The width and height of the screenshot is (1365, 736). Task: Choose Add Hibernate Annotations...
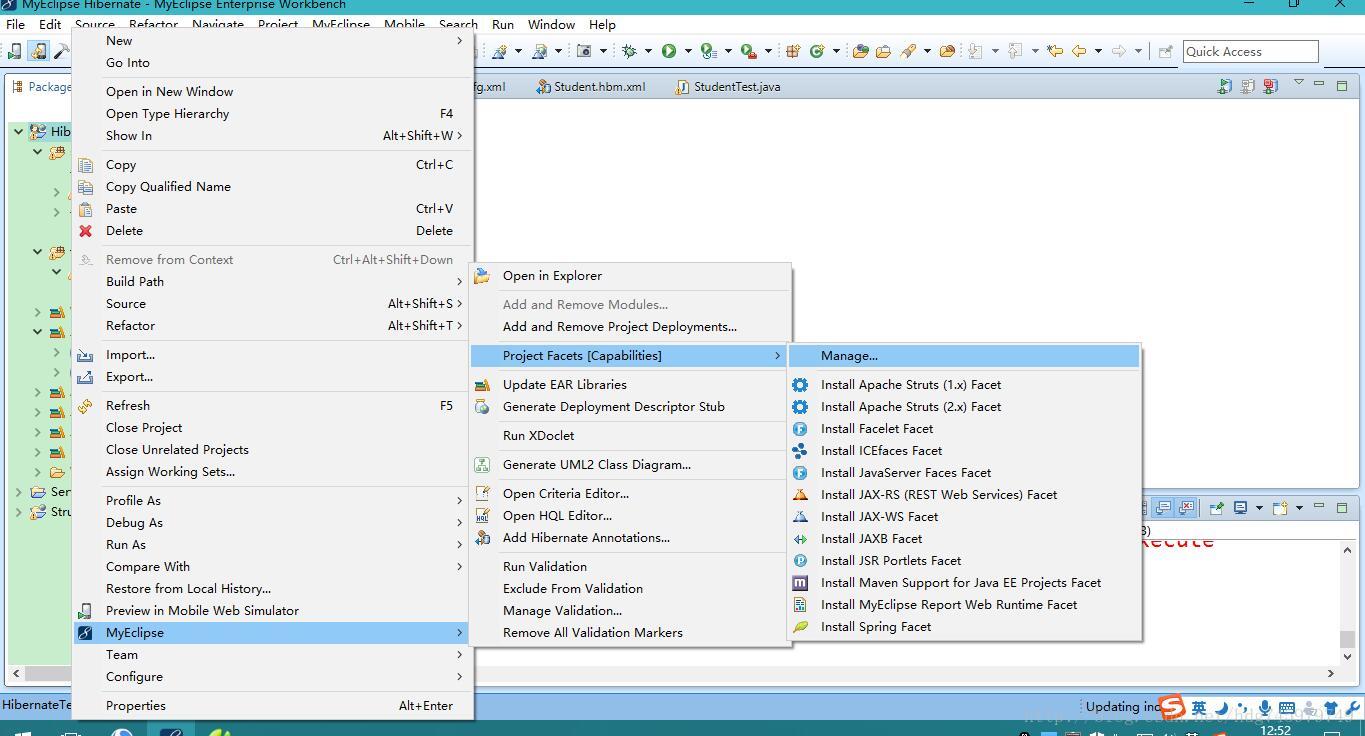(629, 538)
